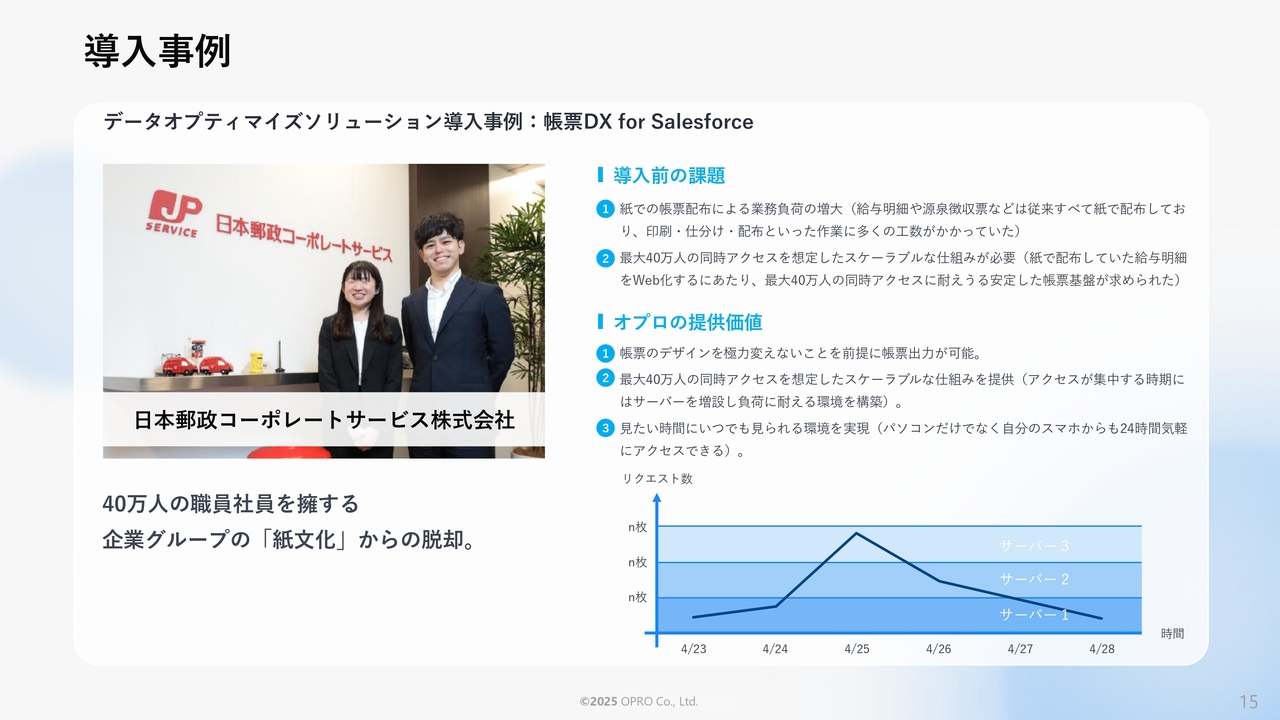Click the サーバー 1 chart band label
1280x720 pixels.
coord(1034,614)
